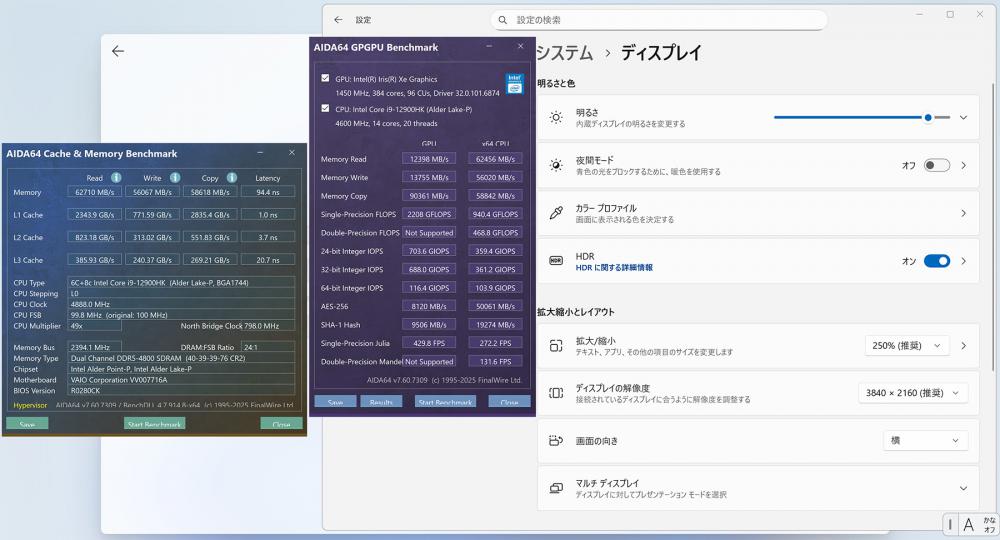Click the Intel logo in GPGPU Benchmark

[x=514, y=83]
